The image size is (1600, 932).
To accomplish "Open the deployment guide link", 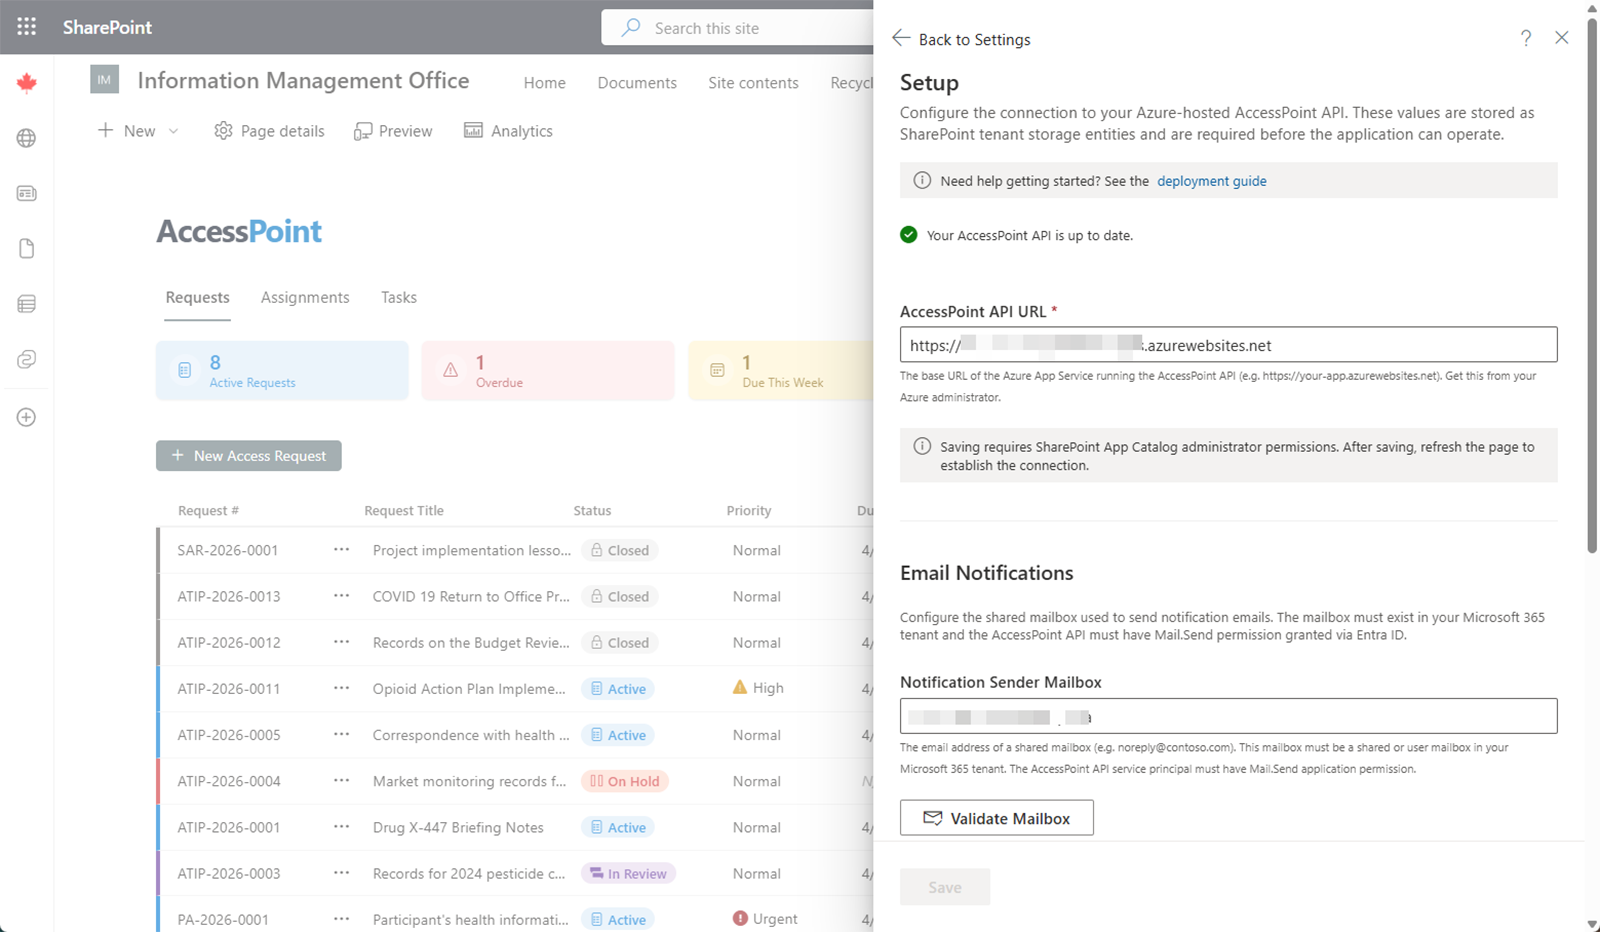I will [1211, 181].
